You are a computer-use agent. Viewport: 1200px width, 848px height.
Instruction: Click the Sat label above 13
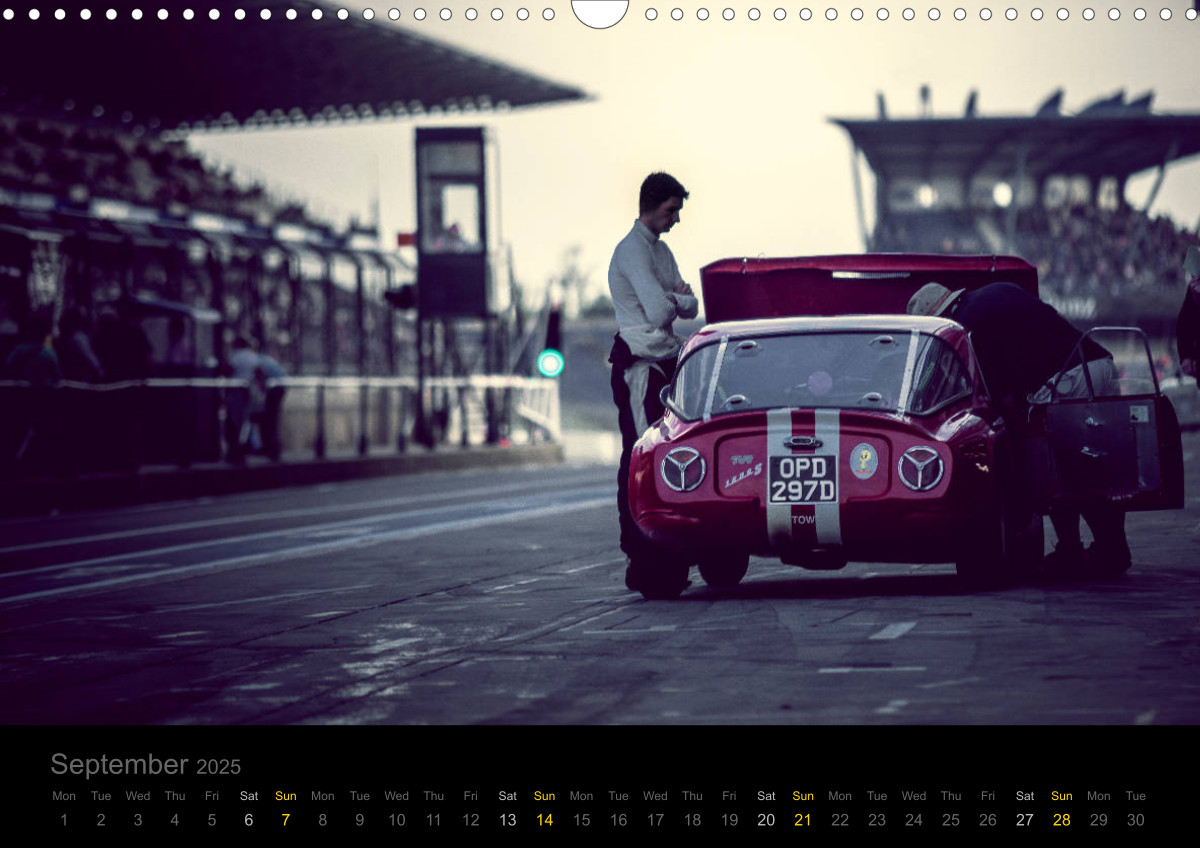point(508,796)
